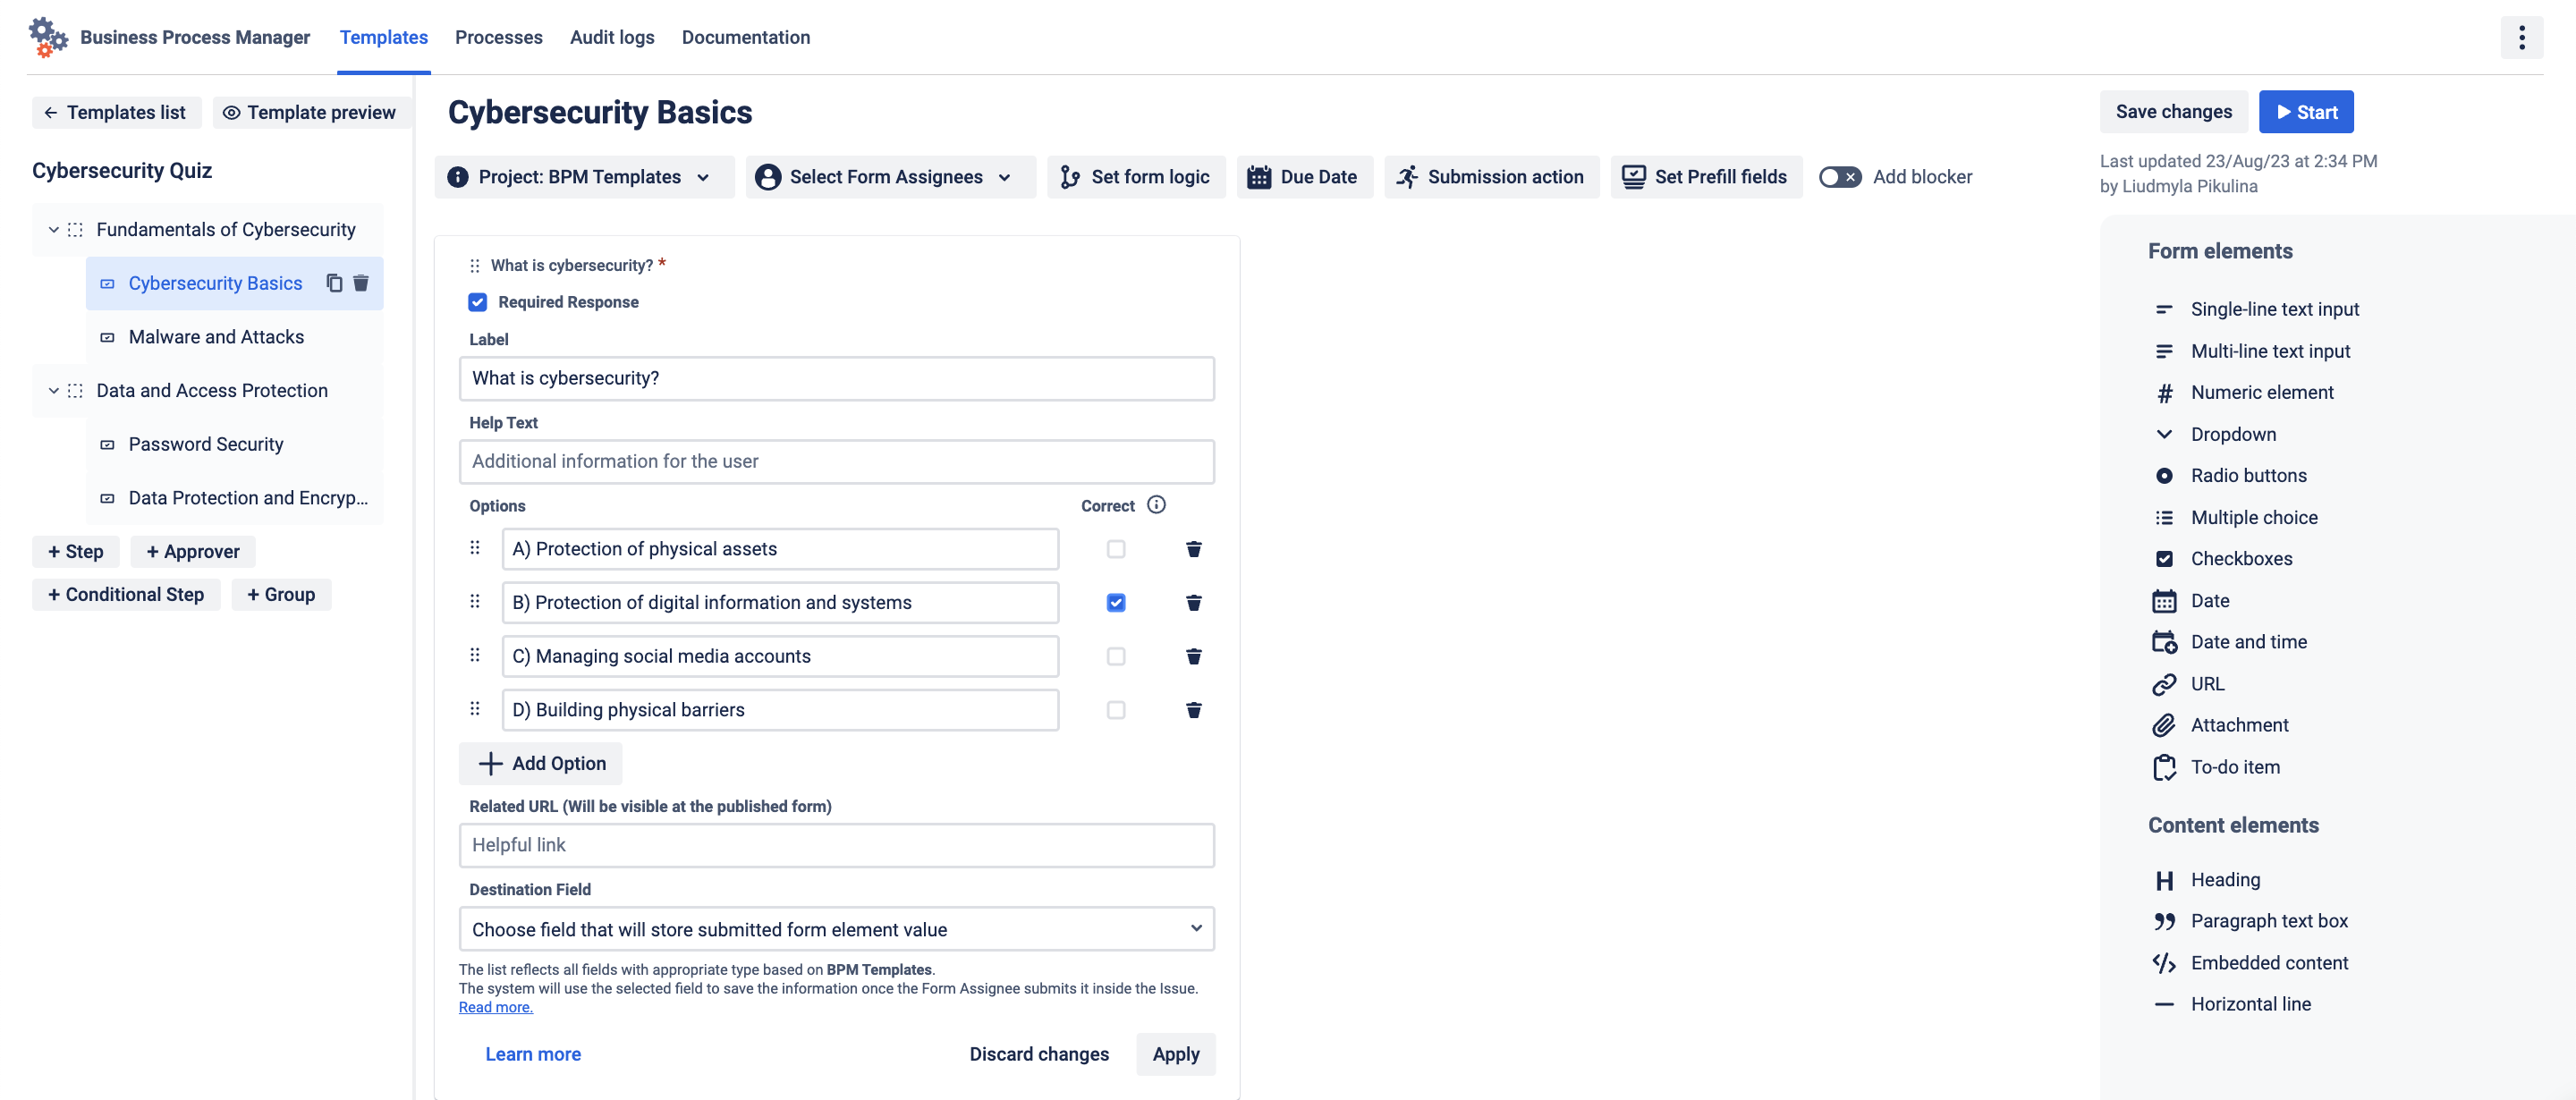Open the Destination Field dropdown

pyautogui.click(x=836, y=929)
